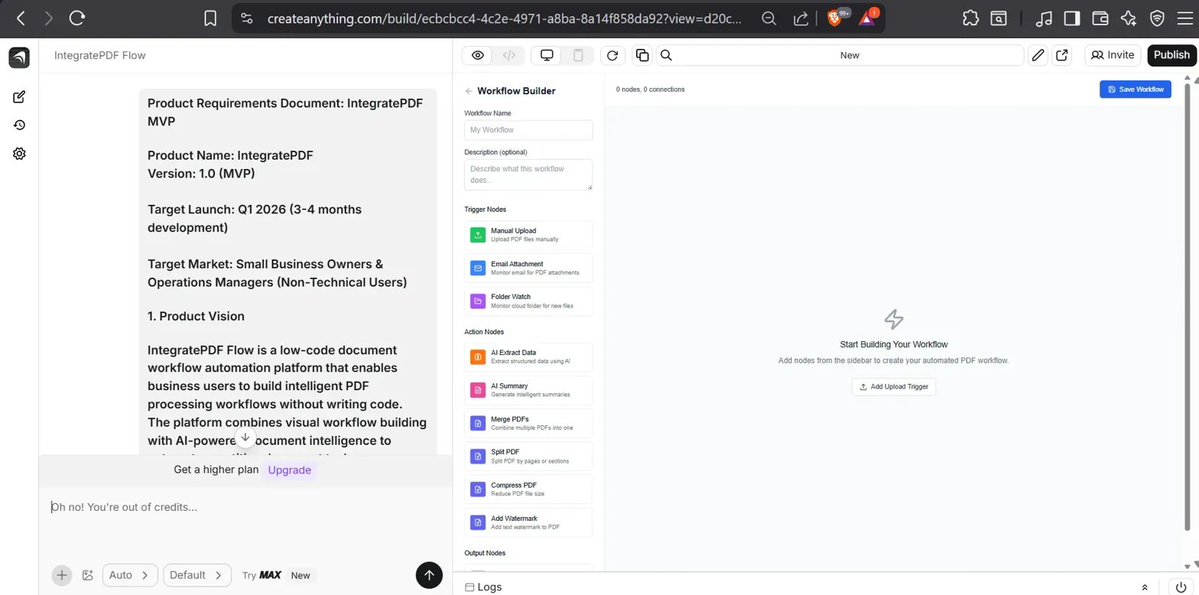Open the Auto model dropdown

tap(129, 575)
